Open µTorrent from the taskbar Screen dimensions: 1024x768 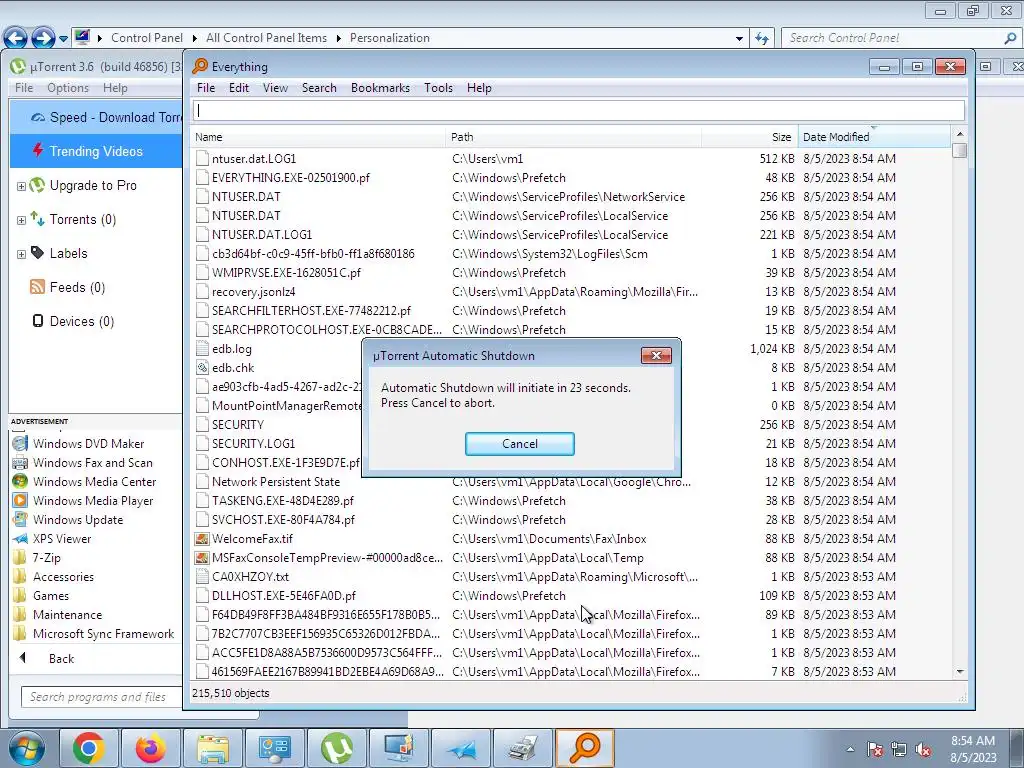pyautogui.click(x=336, y=748)
